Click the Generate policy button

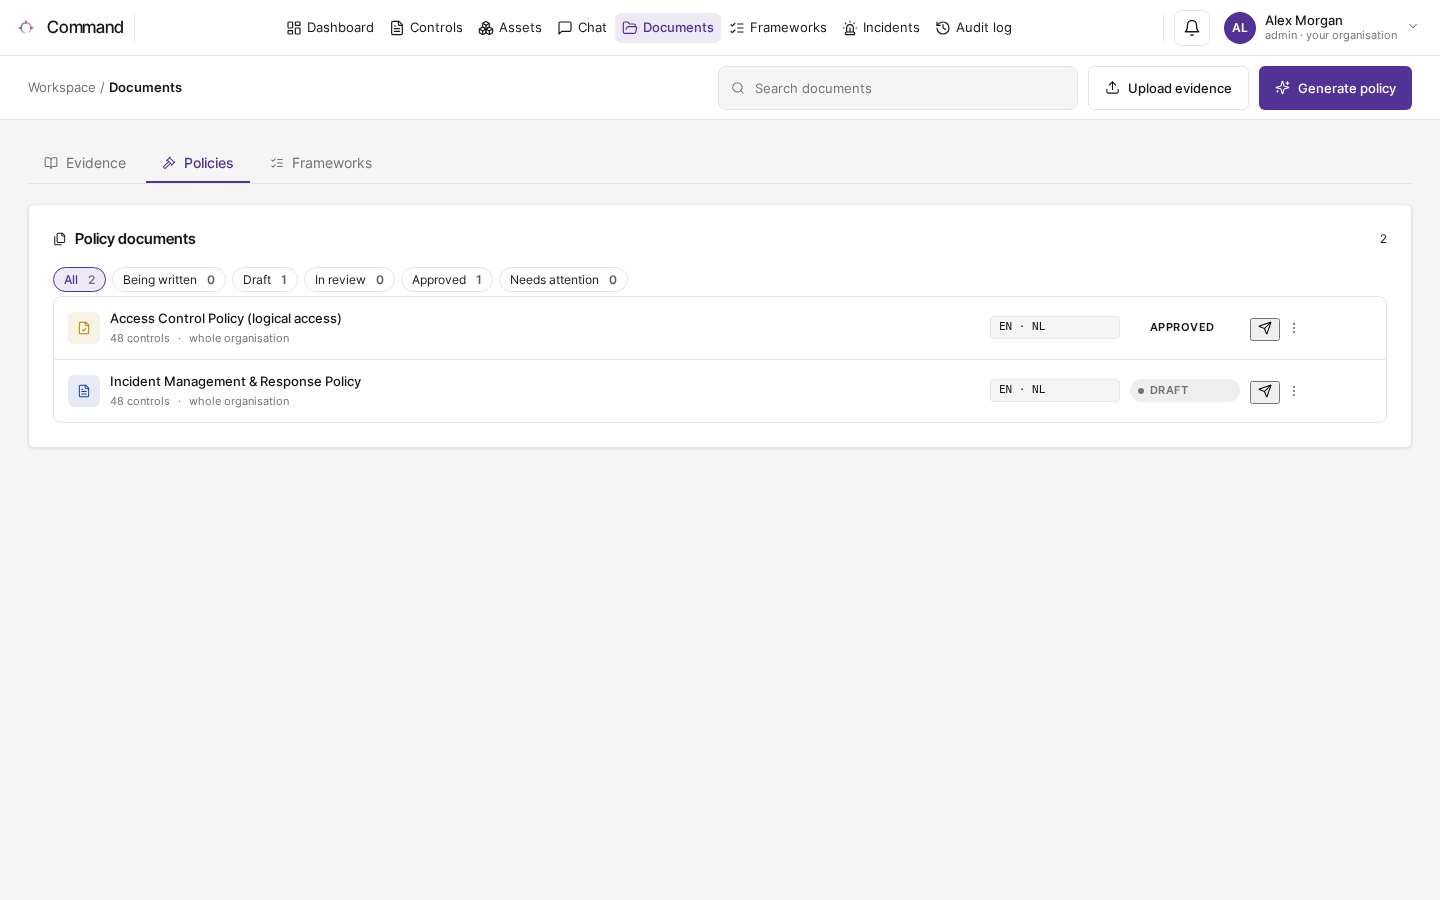[x=1335, y=88]
